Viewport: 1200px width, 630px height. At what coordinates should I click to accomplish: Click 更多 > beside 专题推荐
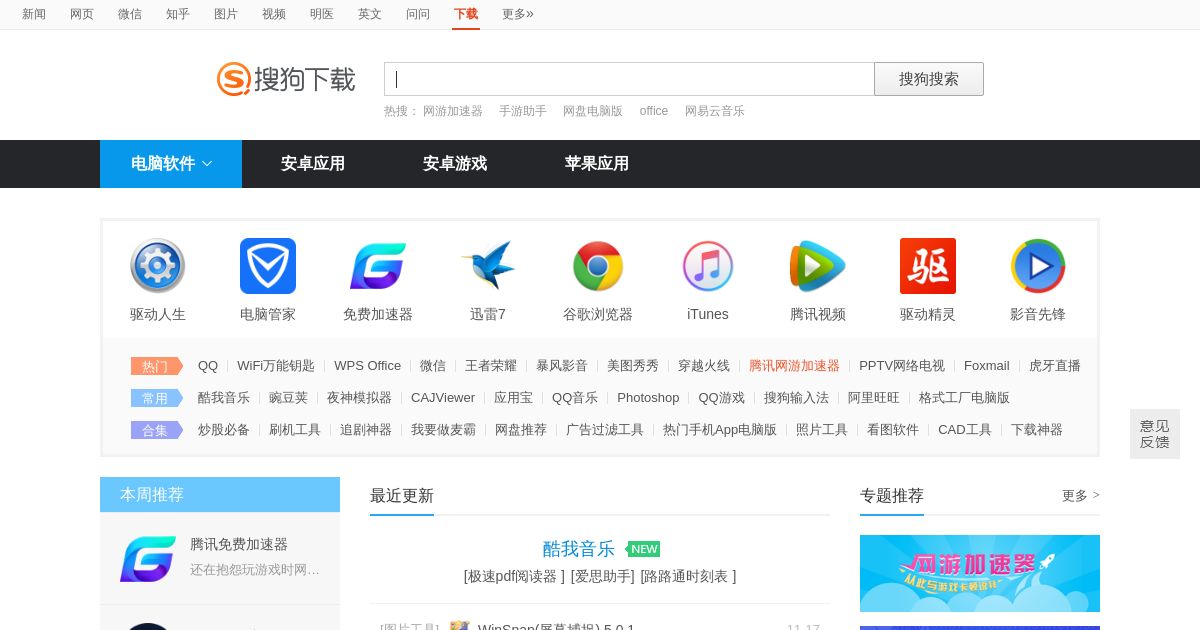pos(1081,496)
